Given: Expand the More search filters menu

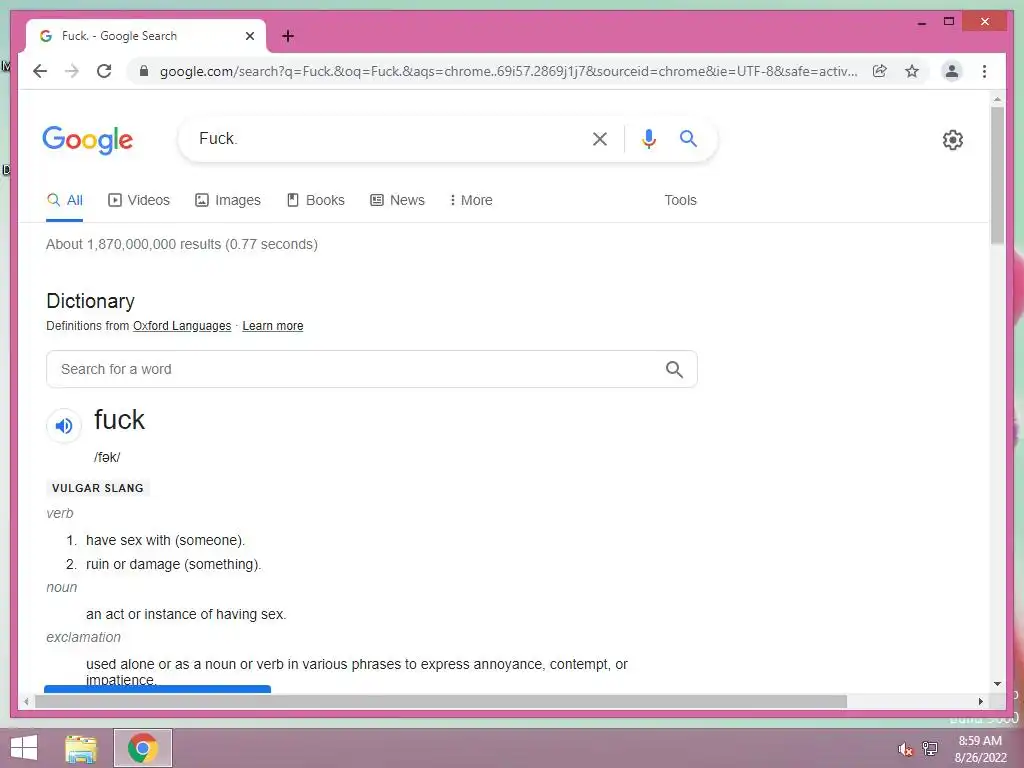Looking at the screenshot, I should (x=471, y=200).
